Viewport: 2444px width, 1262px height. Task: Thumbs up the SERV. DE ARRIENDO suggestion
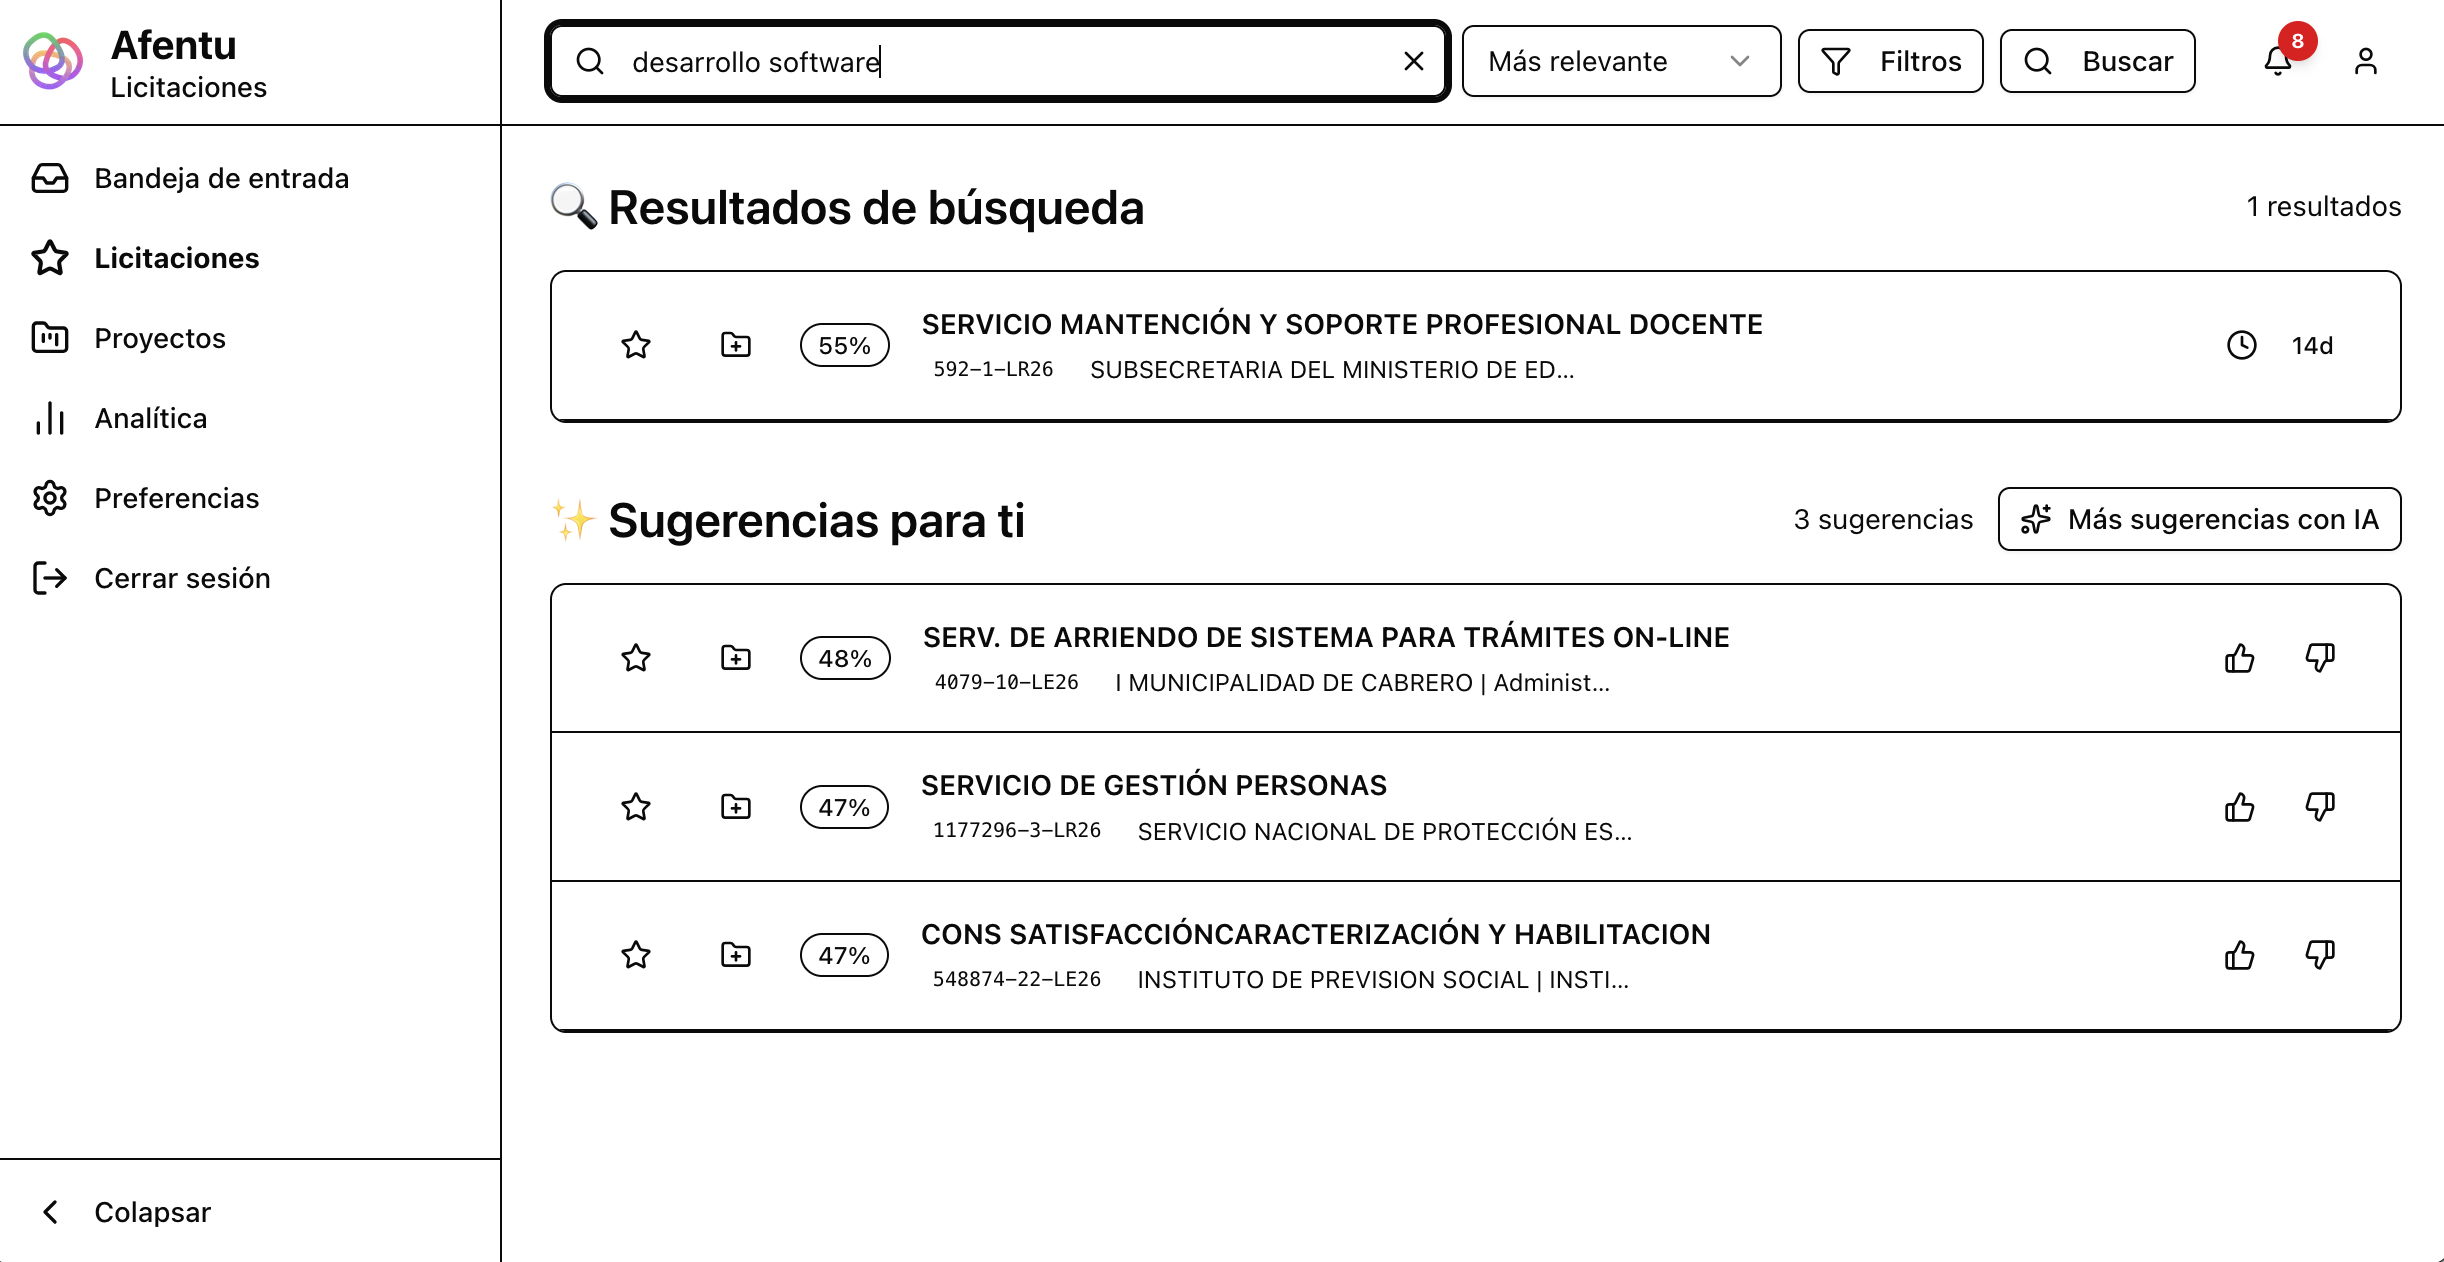pyautogui.click(x=2239, y=658)
